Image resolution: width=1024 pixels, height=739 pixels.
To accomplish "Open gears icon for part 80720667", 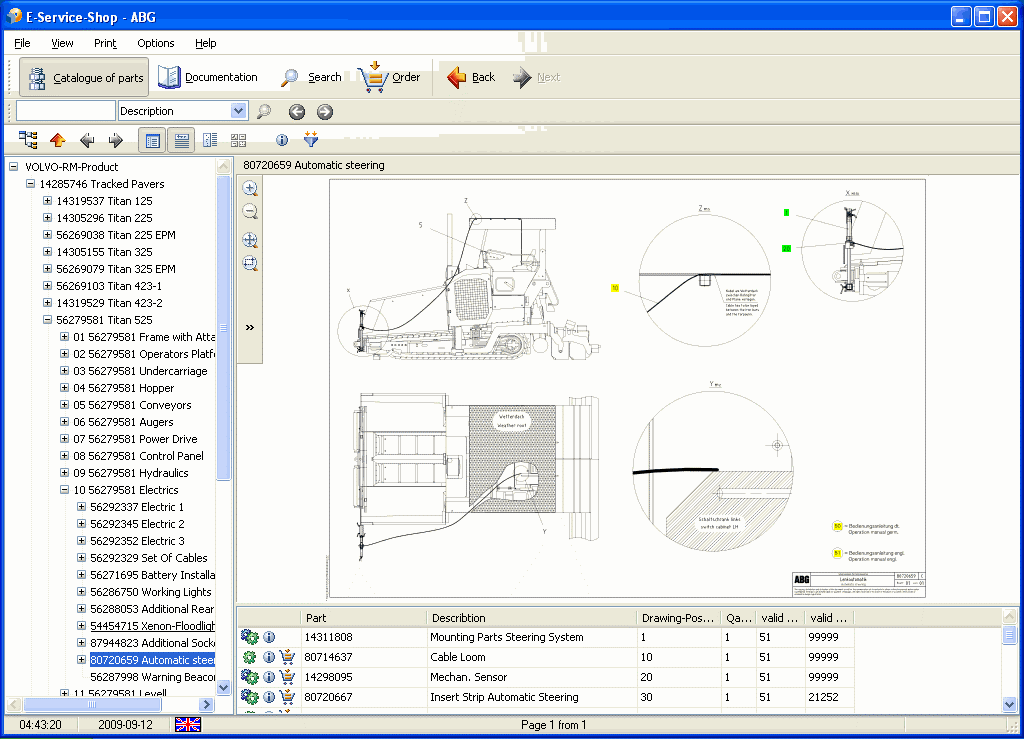I will [x=249, y=697].
